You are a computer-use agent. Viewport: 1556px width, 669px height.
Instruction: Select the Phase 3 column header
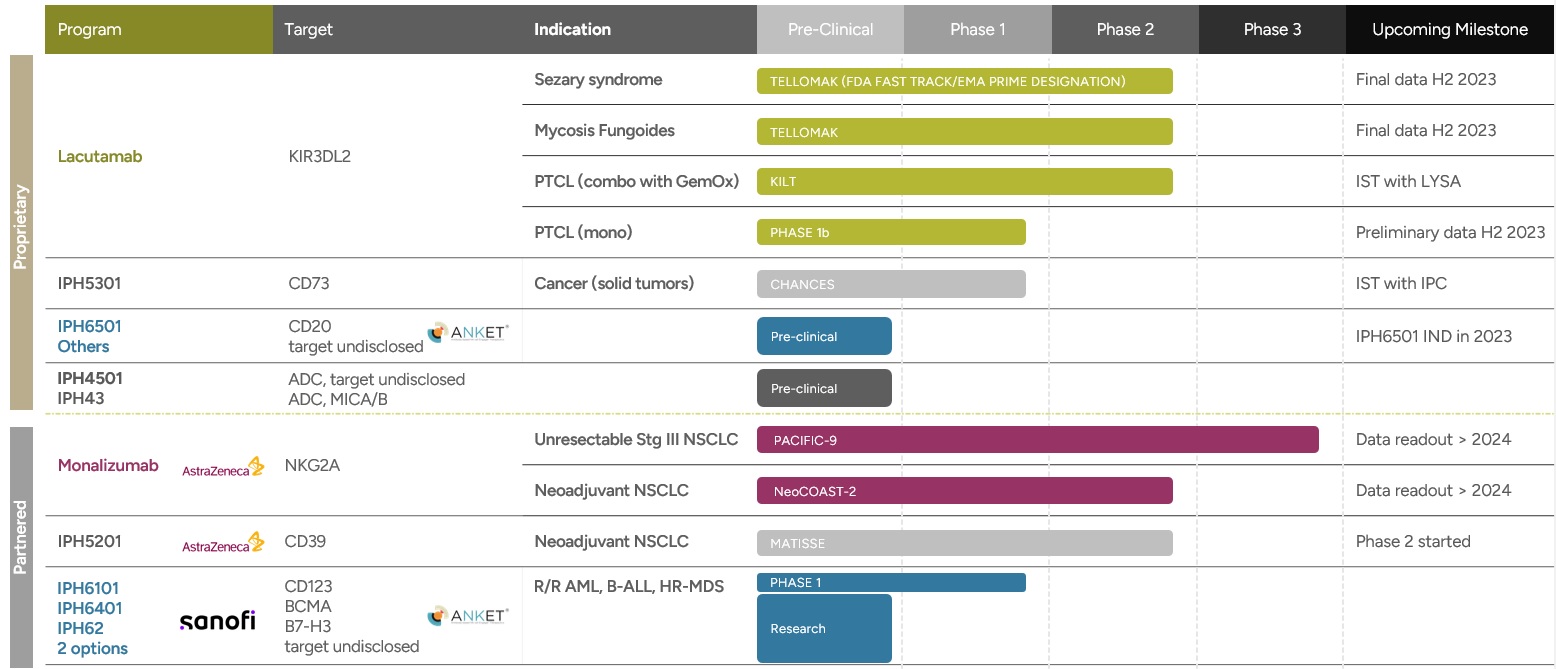coord(1272,29)
